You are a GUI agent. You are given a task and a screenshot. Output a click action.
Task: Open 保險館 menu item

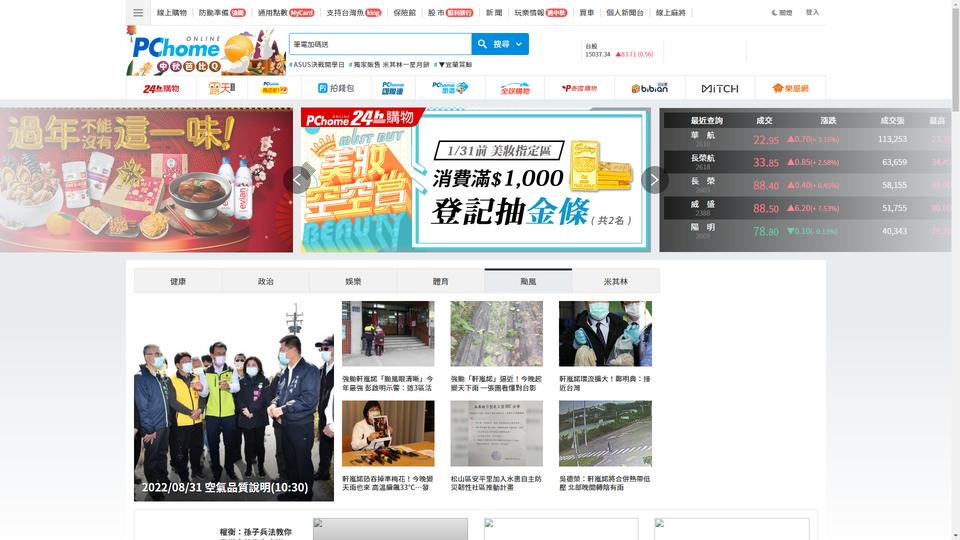pyautogui.click(x=404, y=12)
